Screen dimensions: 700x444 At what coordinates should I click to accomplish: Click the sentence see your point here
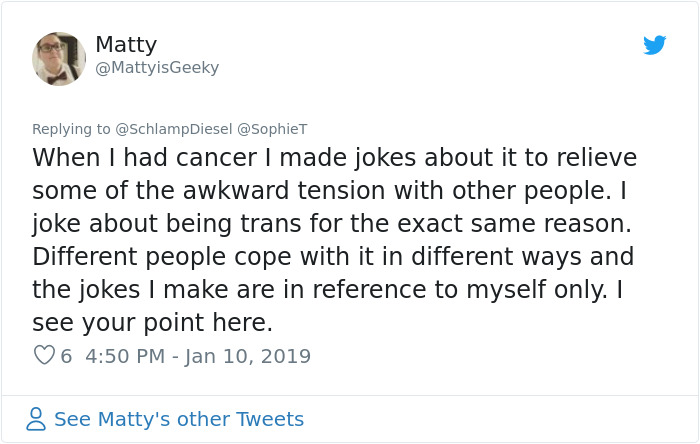pyautogui.click(x=152, y=323)
